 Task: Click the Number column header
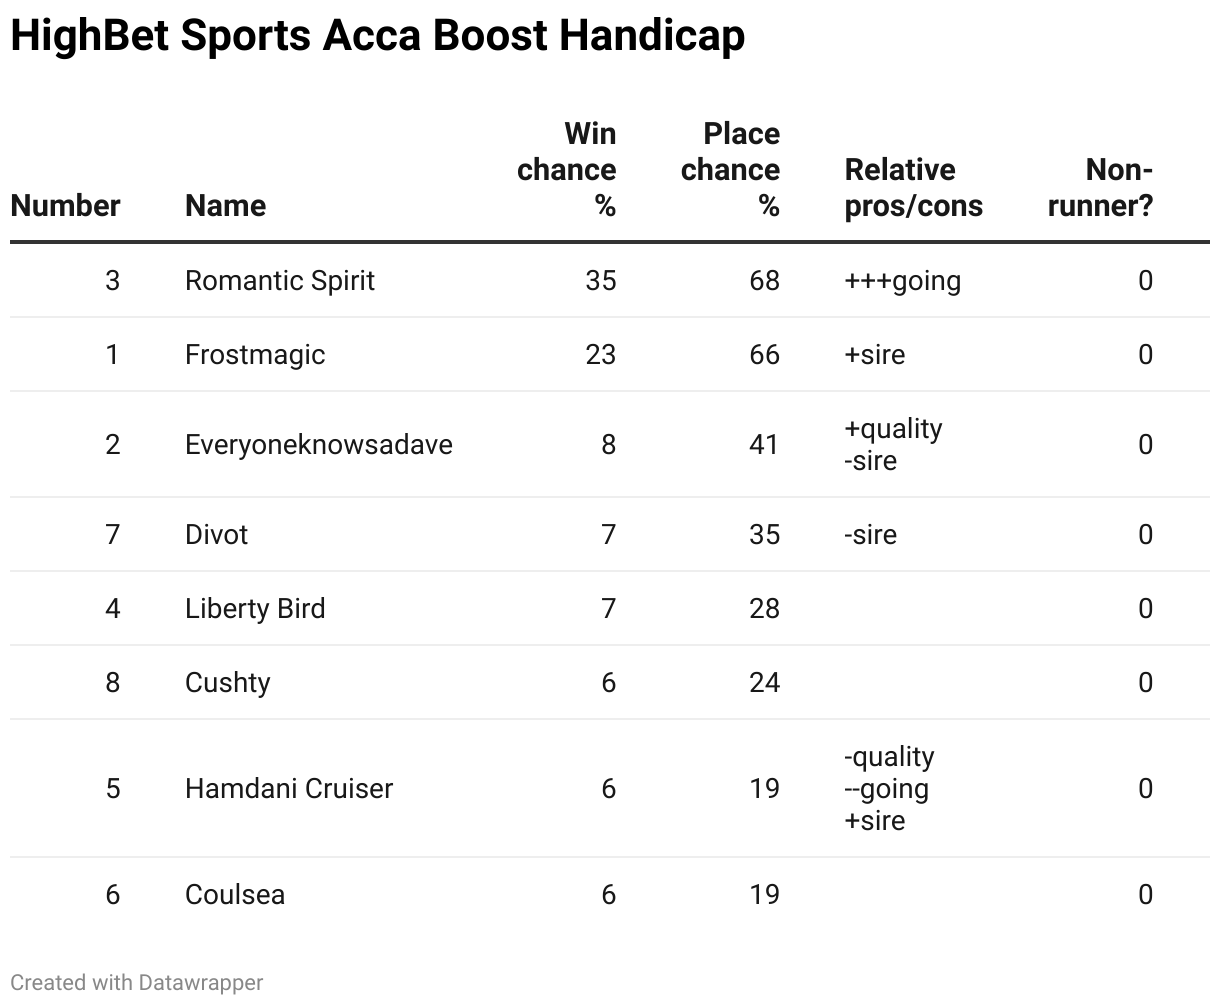[x=65, y=205]
